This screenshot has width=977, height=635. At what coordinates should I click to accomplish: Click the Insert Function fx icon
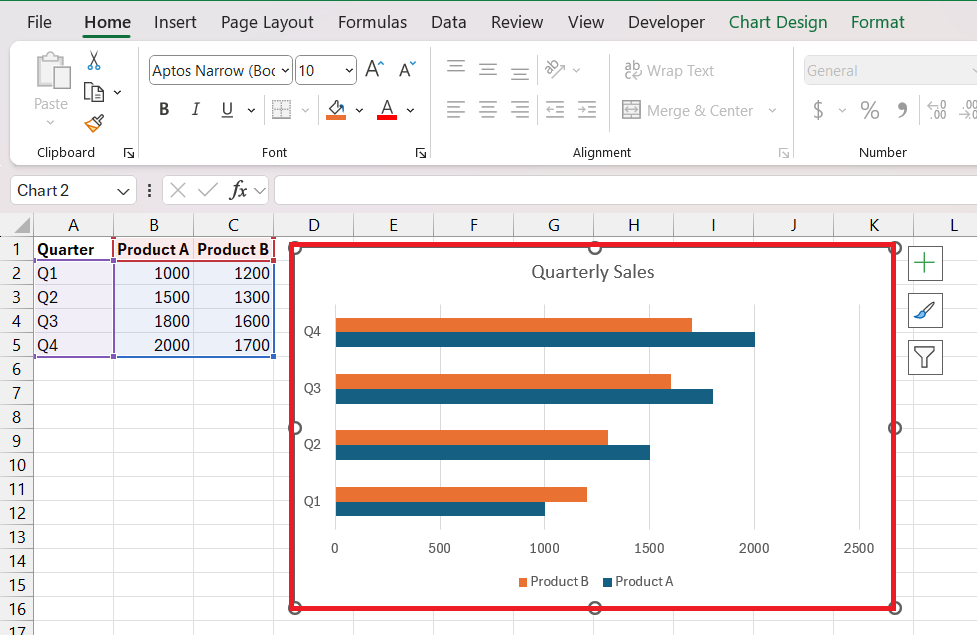[238, 190]
